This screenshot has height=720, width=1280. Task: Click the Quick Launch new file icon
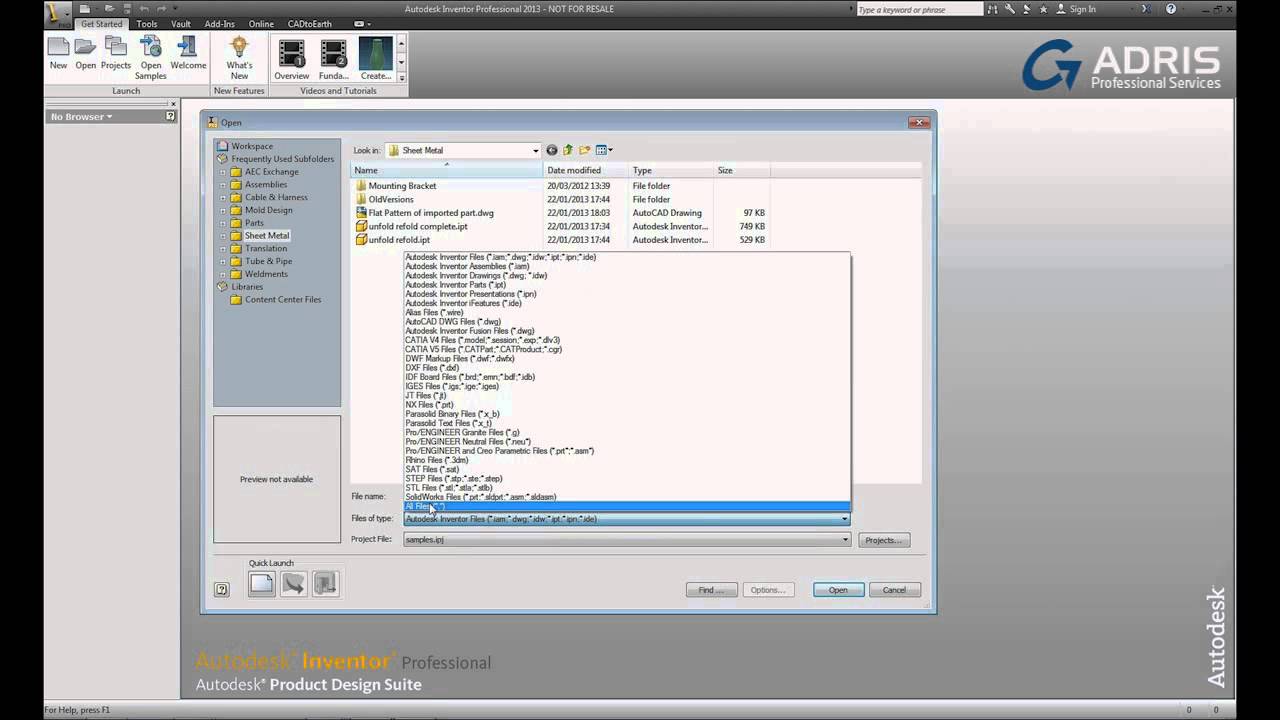[261, 584]
